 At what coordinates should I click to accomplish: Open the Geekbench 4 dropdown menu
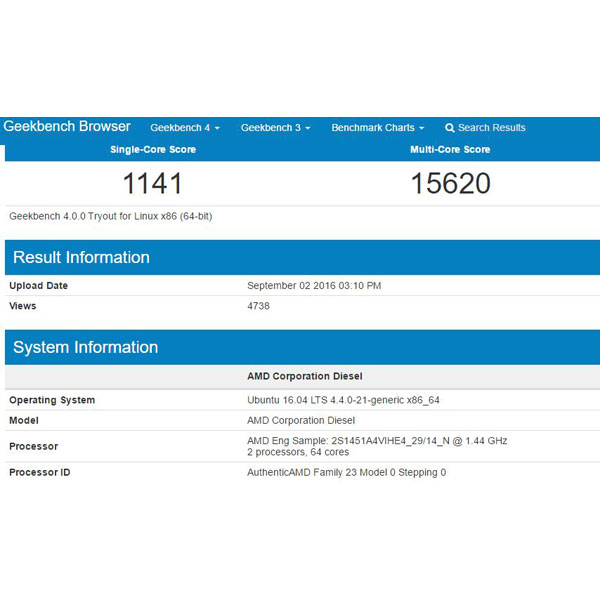[185, 127]
